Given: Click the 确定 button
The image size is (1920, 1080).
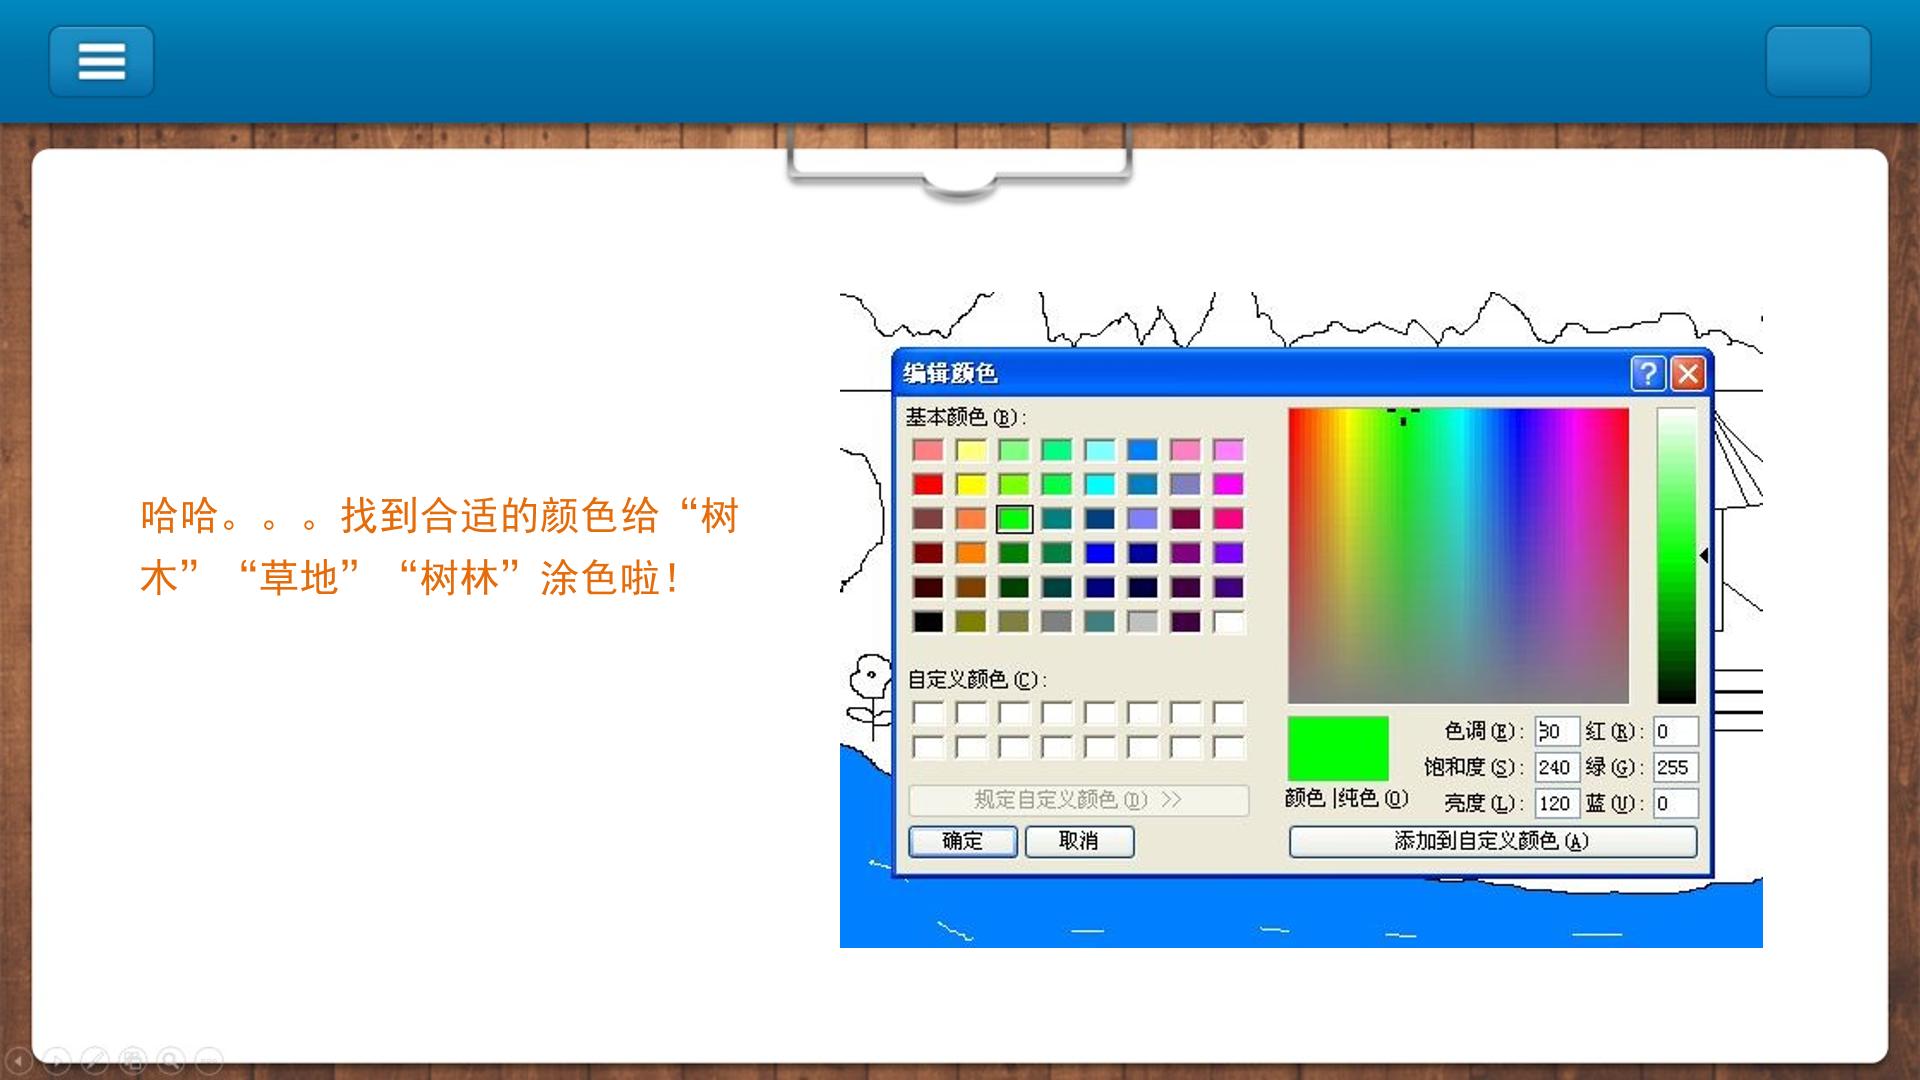Looking at the screenshot, I should pyautogui.click(x=963, y=841).
